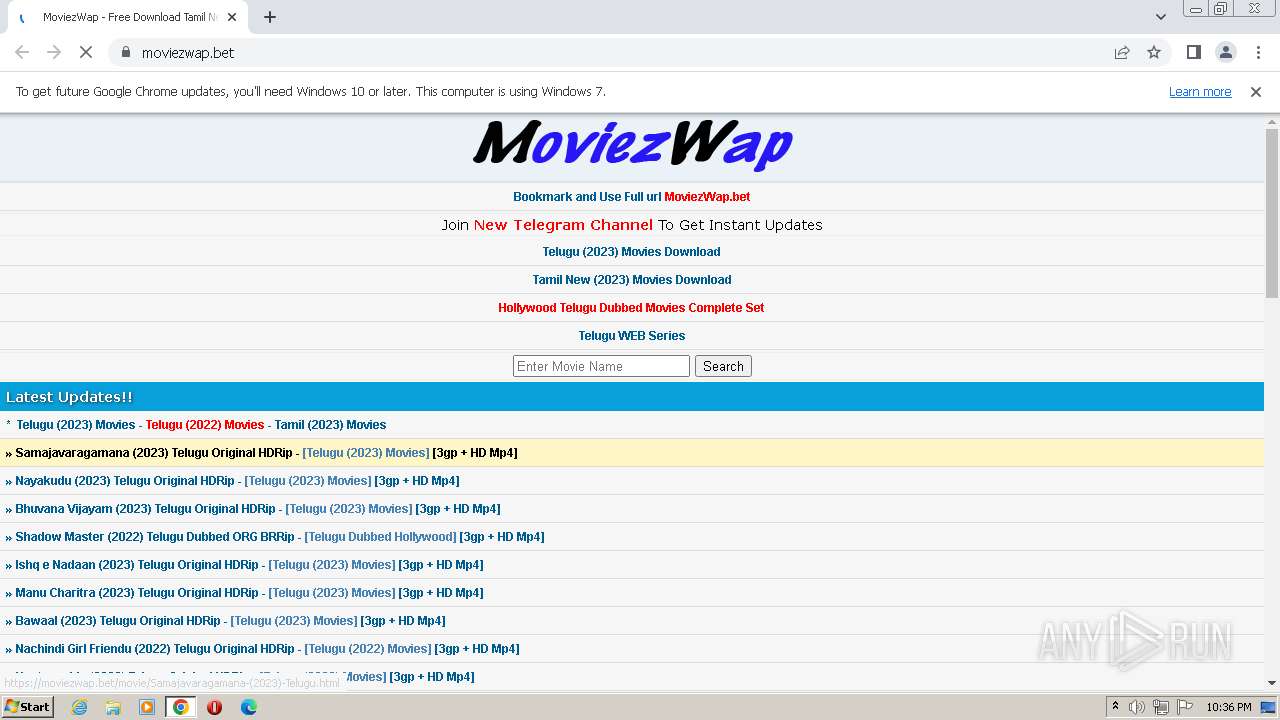Open the Chrome three-dot menu
The height and width of the screenshot is (720, 1280).
pyautogui.click(x=1258, y=52)
